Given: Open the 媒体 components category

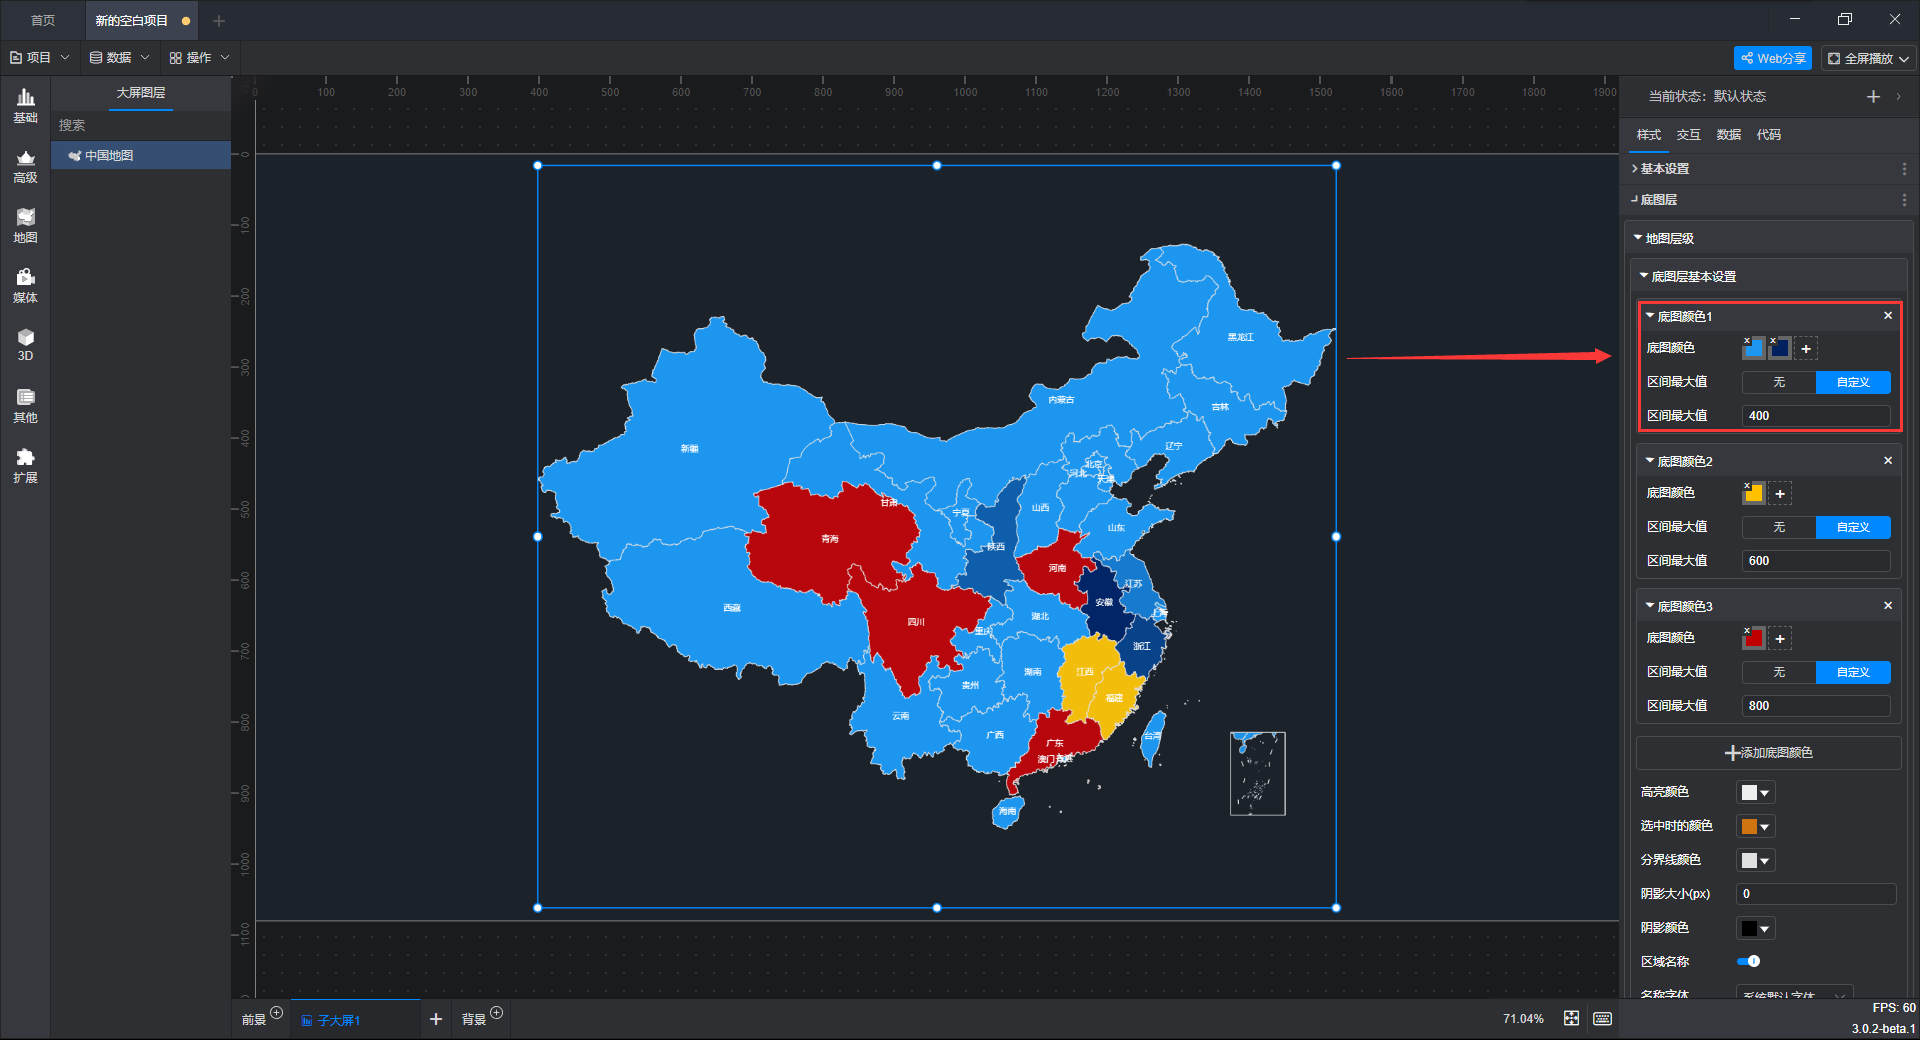Looking at the screenshot, I should click(x=25, y=286).
